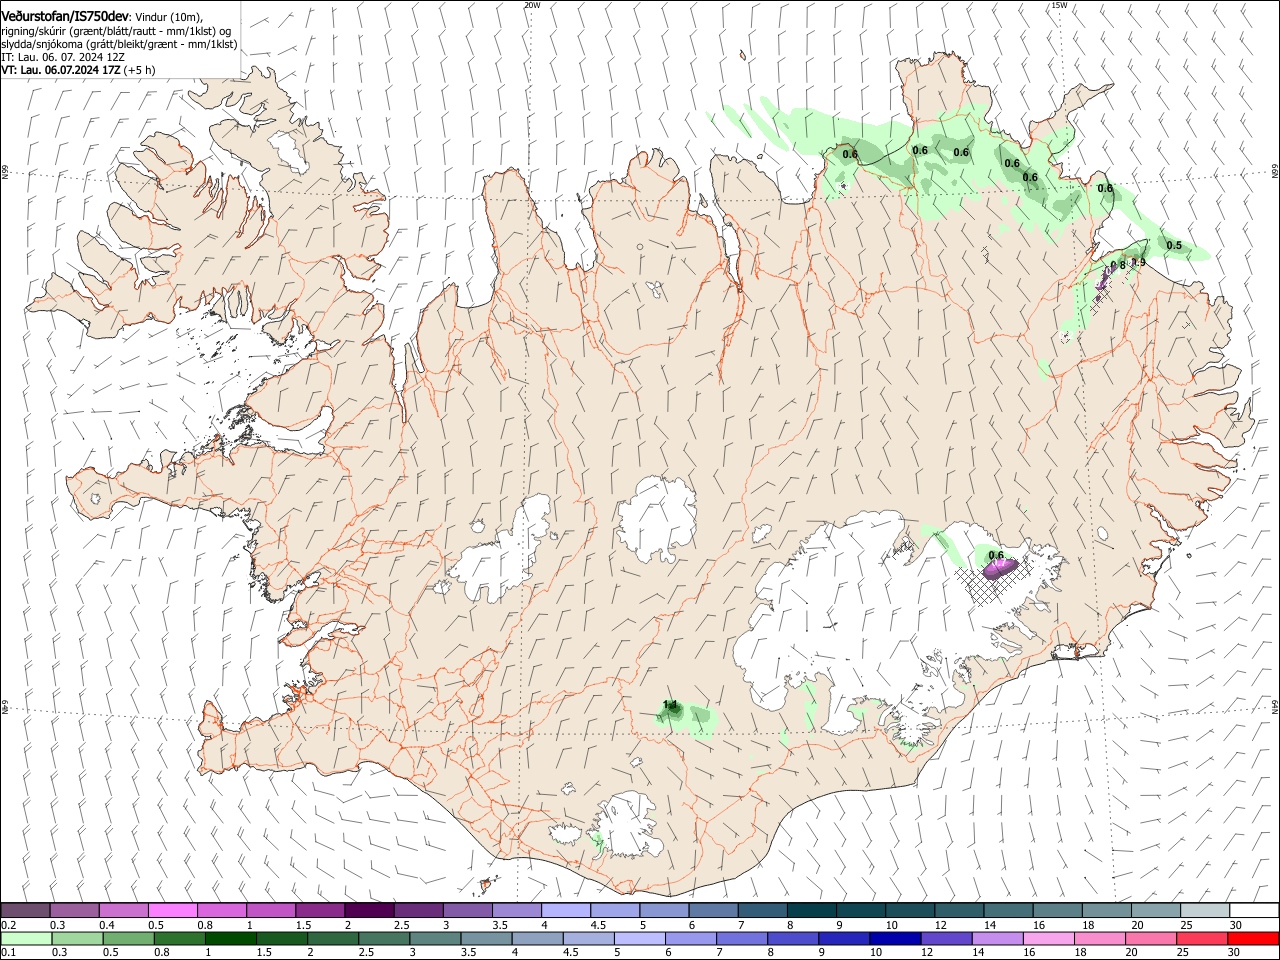Click the upper legend's '0.2' tick label
The width and height of the screenshot is (1280, 960).
point(8,925)
